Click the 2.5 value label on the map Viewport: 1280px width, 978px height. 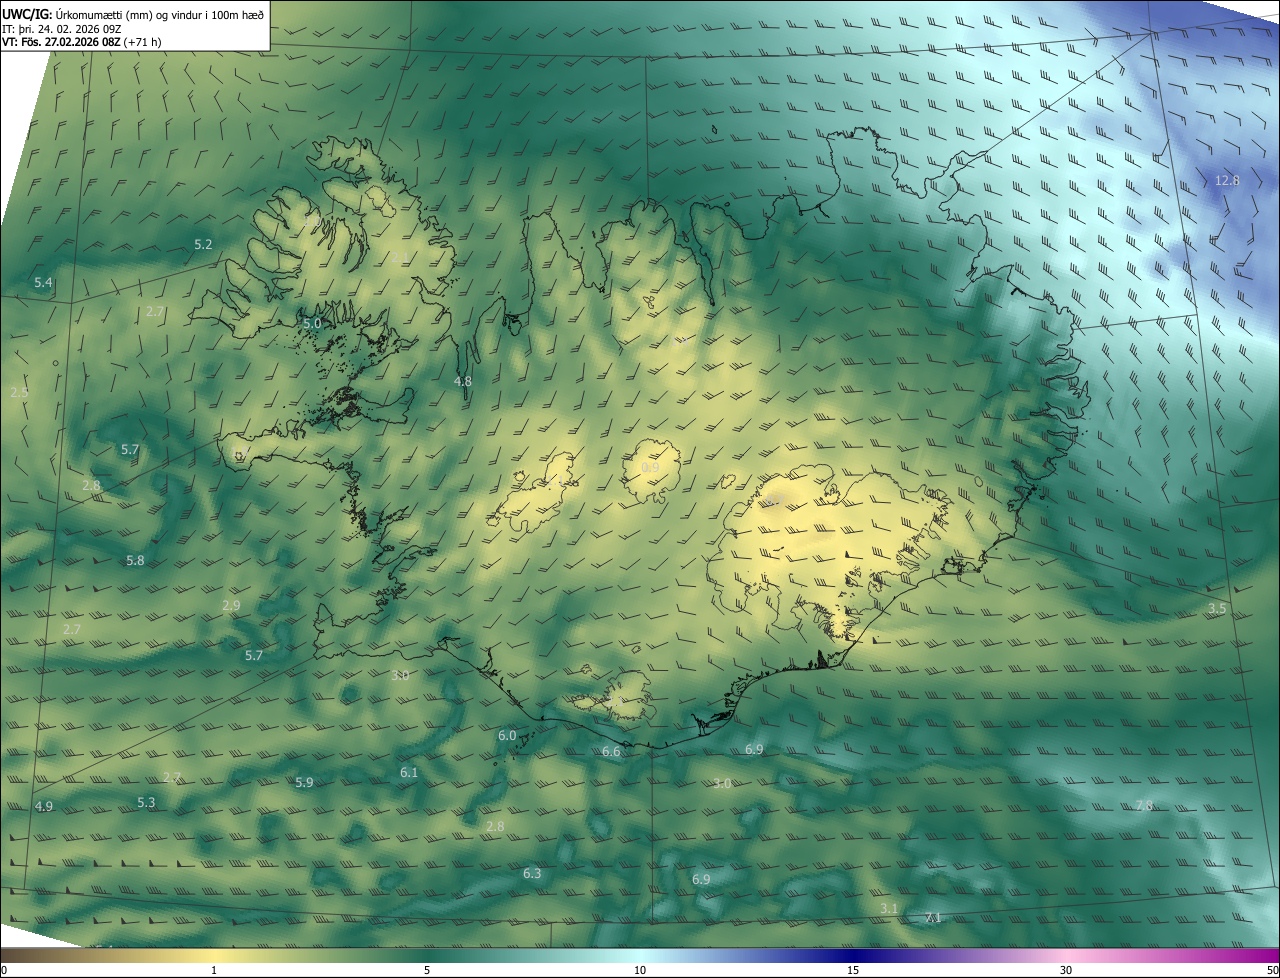[x=19, y=392]
